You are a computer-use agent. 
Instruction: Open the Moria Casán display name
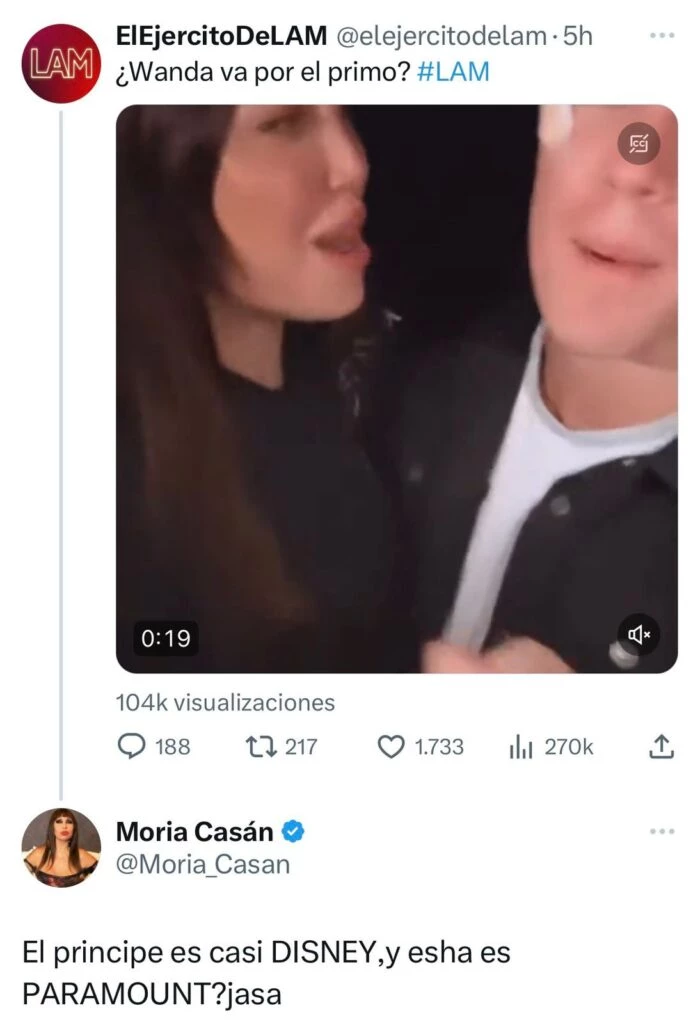coord(195,830)
